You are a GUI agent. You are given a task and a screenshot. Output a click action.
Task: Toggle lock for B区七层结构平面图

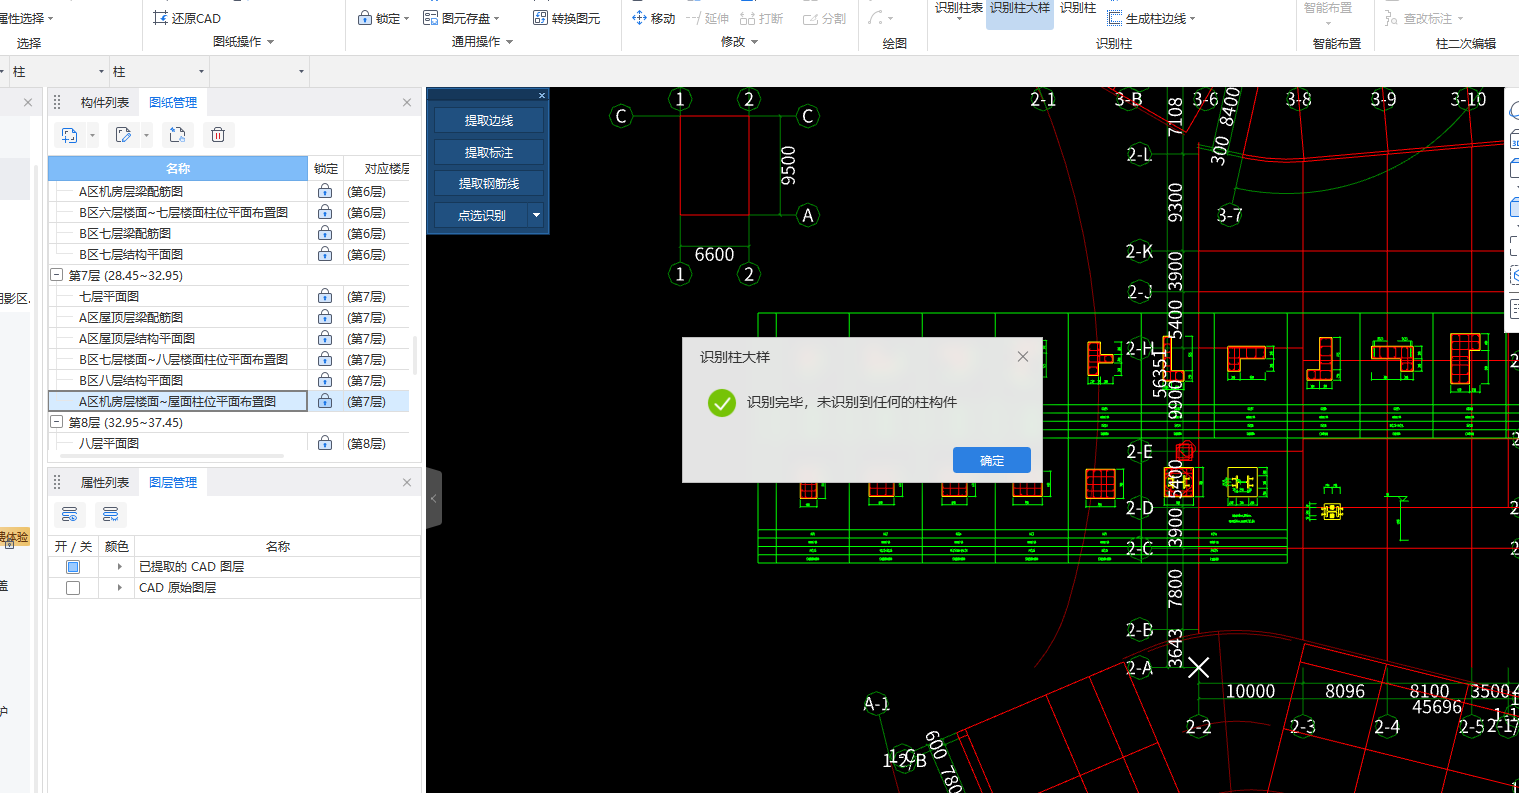[x=325, y=254]
